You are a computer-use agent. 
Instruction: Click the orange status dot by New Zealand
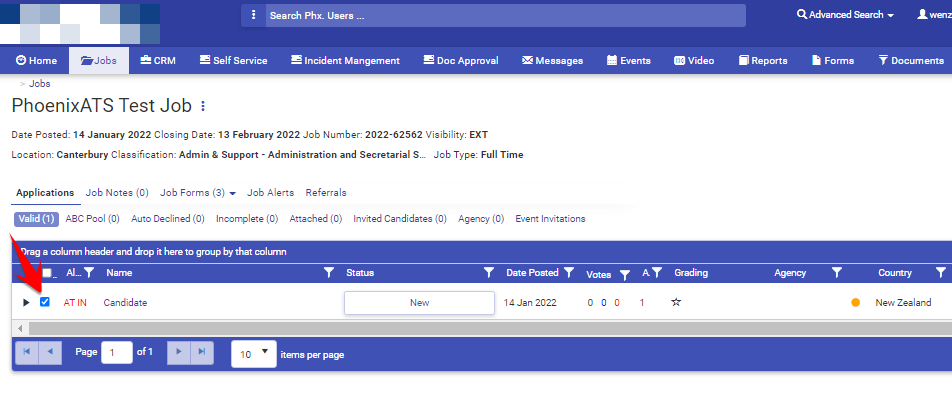click(855, 303)
